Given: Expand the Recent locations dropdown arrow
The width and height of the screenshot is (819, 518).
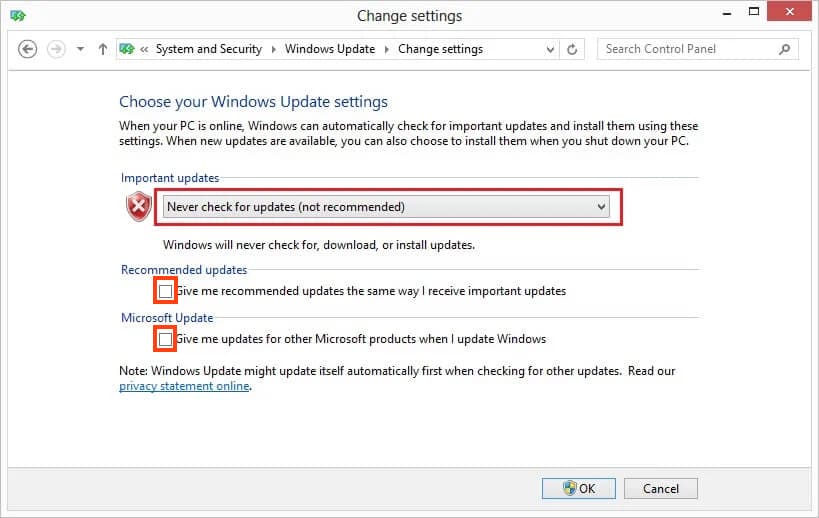Looking at the screenshot, I should (80, 49).
